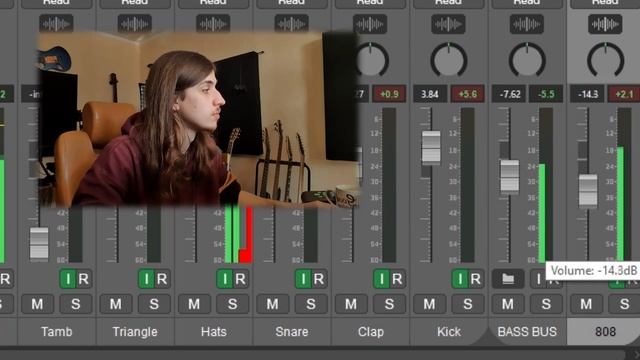Select the Hats channel name label
Screen dimensions: 640x360
(213, 332)
